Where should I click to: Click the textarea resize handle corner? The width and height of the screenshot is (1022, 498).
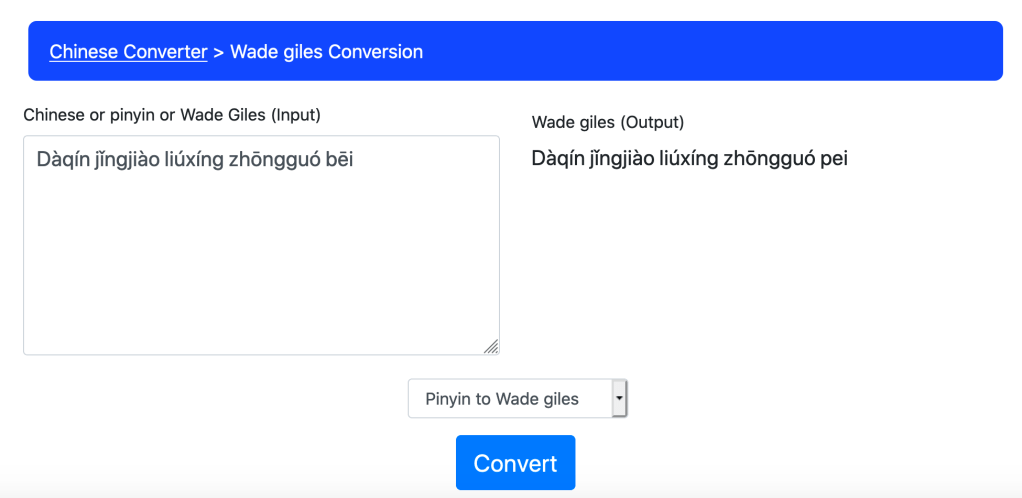pyautogui.click(x=491, y=346)
